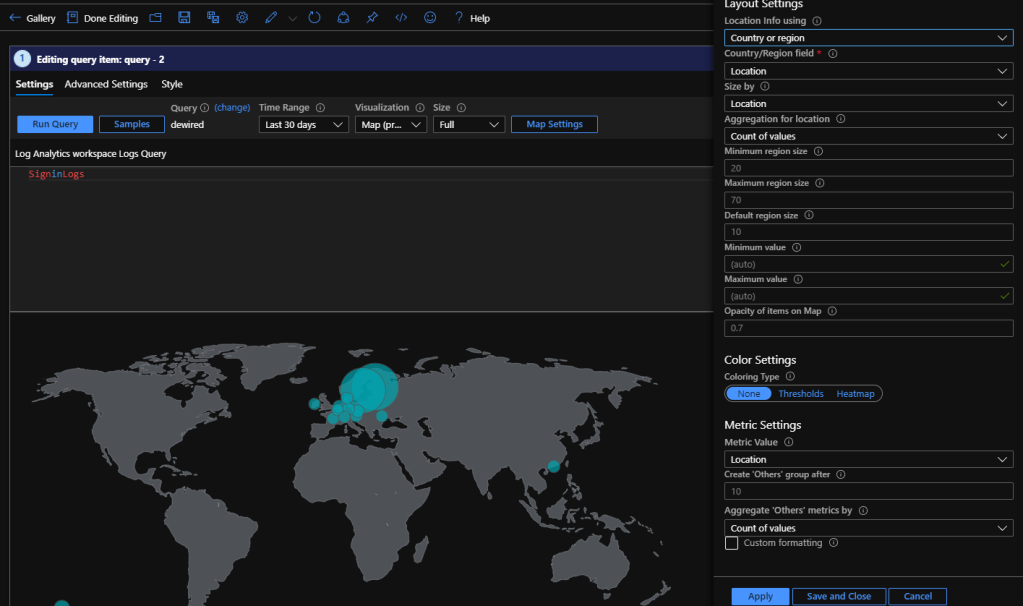
Task: Click the feedback smiley face icon
Action: [430, 18]
